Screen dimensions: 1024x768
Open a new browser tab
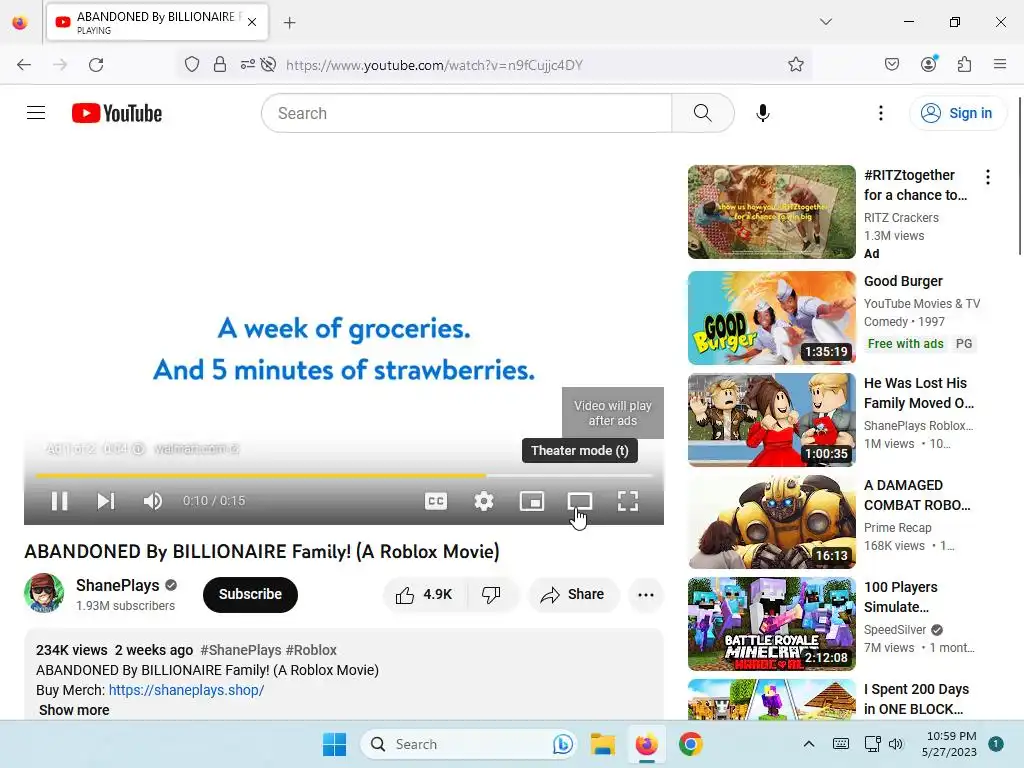290,23
